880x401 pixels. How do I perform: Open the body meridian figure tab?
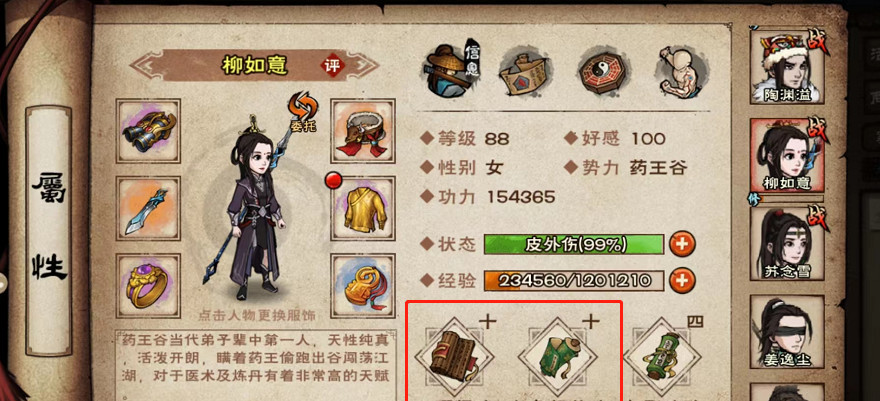coord(683,71)
